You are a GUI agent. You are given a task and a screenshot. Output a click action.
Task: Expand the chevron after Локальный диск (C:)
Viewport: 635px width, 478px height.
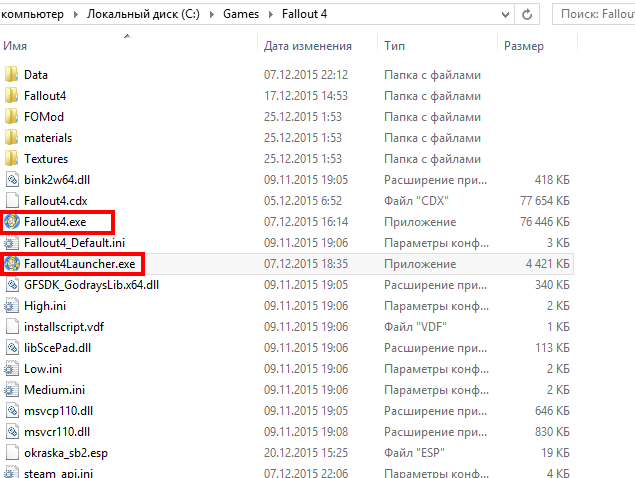(212, 15)
